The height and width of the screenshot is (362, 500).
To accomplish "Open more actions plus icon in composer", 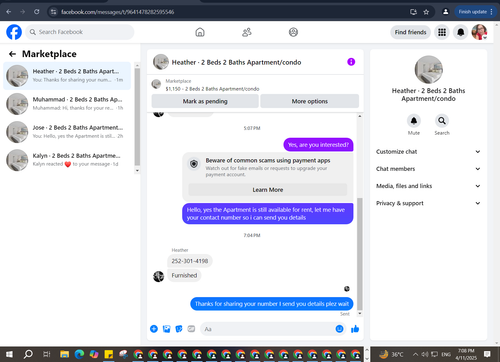I will (x=154, y=329).
